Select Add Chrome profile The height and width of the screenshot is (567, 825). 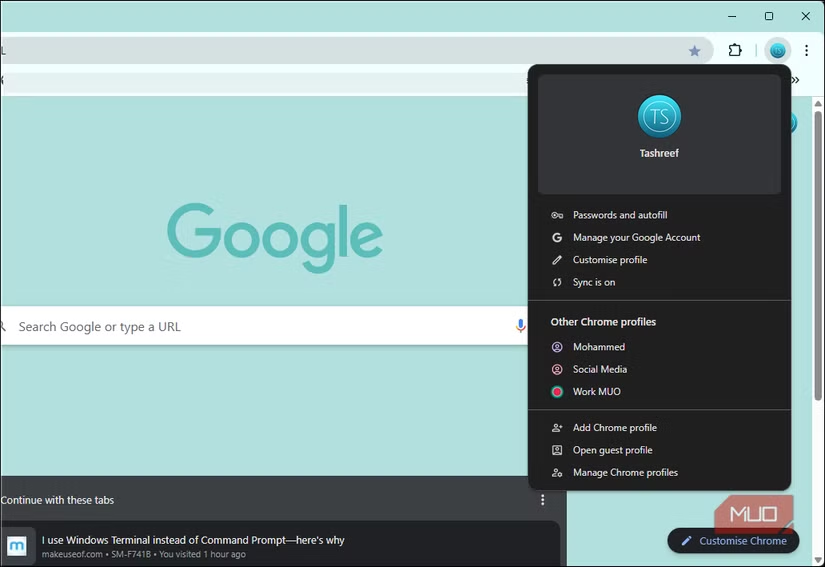614,428
